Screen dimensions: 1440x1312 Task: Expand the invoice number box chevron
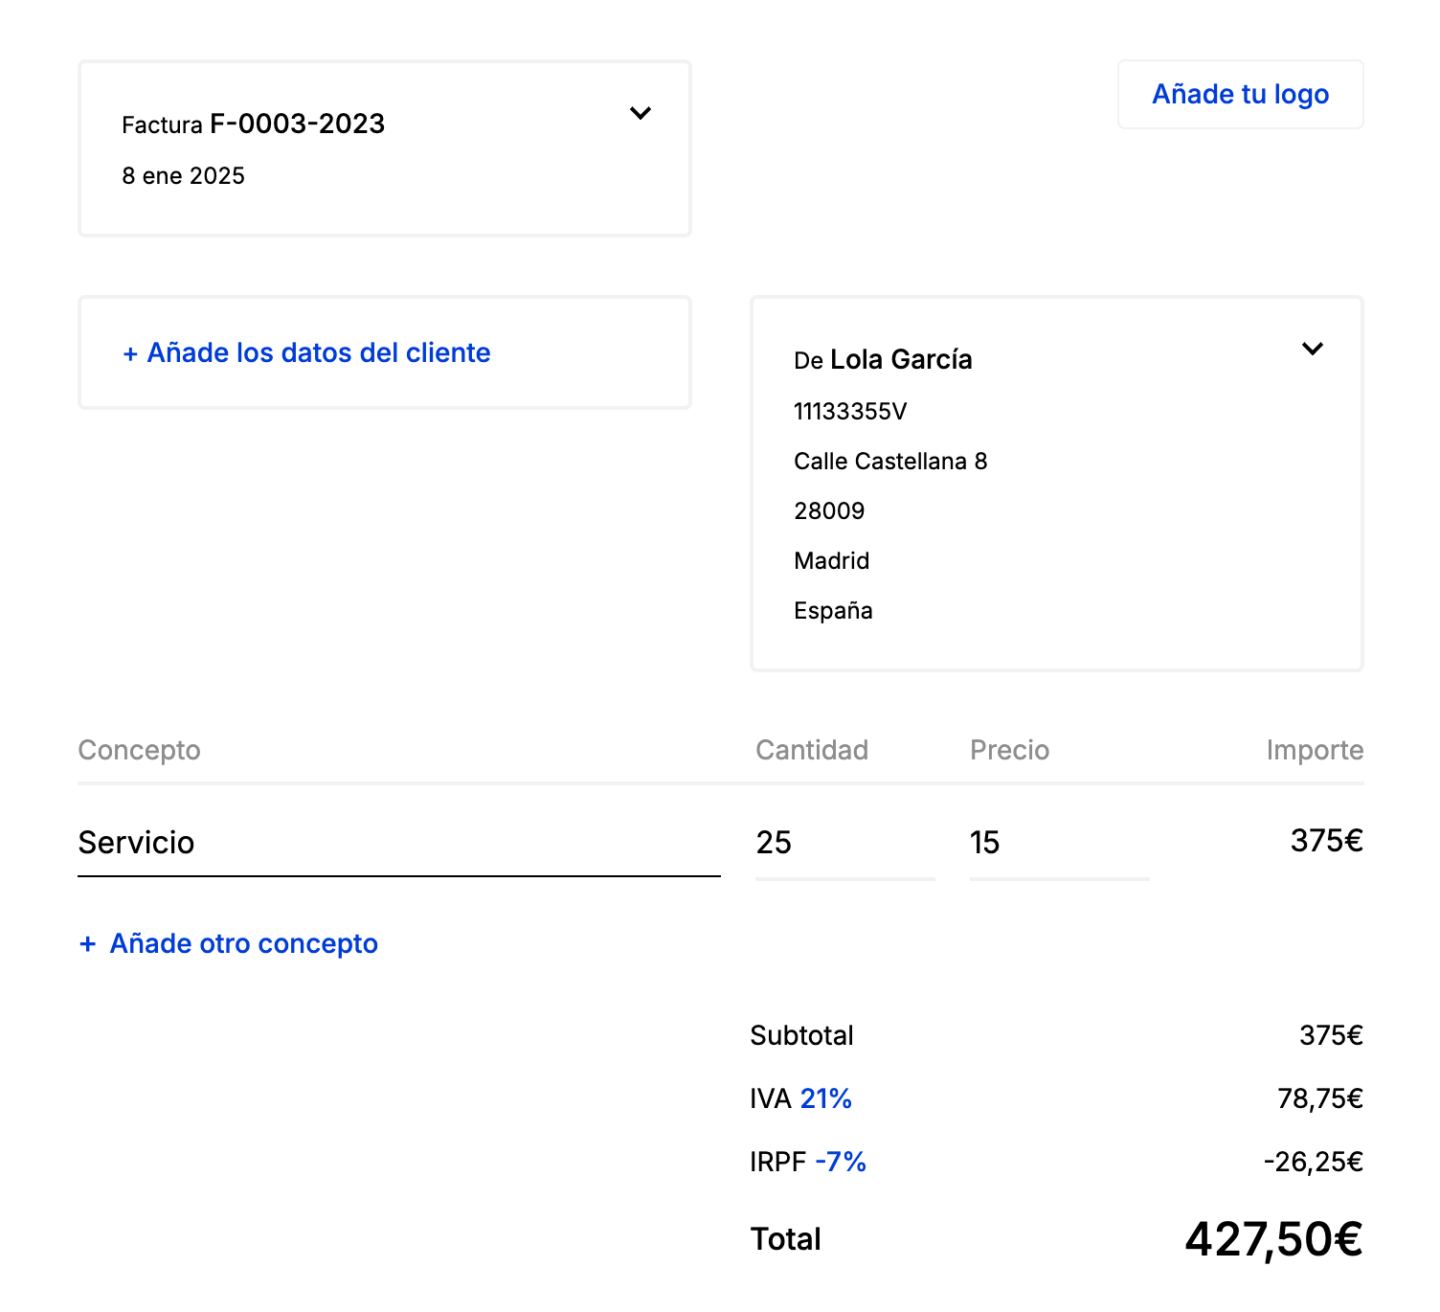click(640, 113)
